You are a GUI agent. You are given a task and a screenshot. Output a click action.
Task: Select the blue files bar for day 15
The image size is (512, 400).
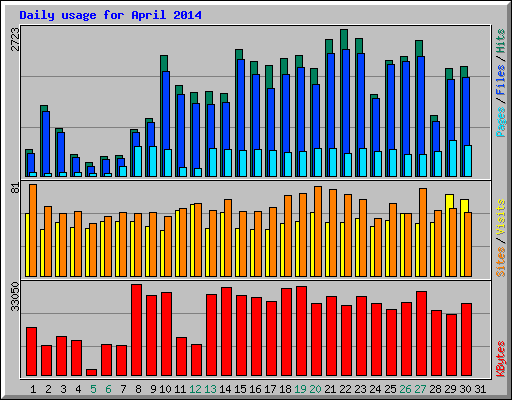(241, 105)
